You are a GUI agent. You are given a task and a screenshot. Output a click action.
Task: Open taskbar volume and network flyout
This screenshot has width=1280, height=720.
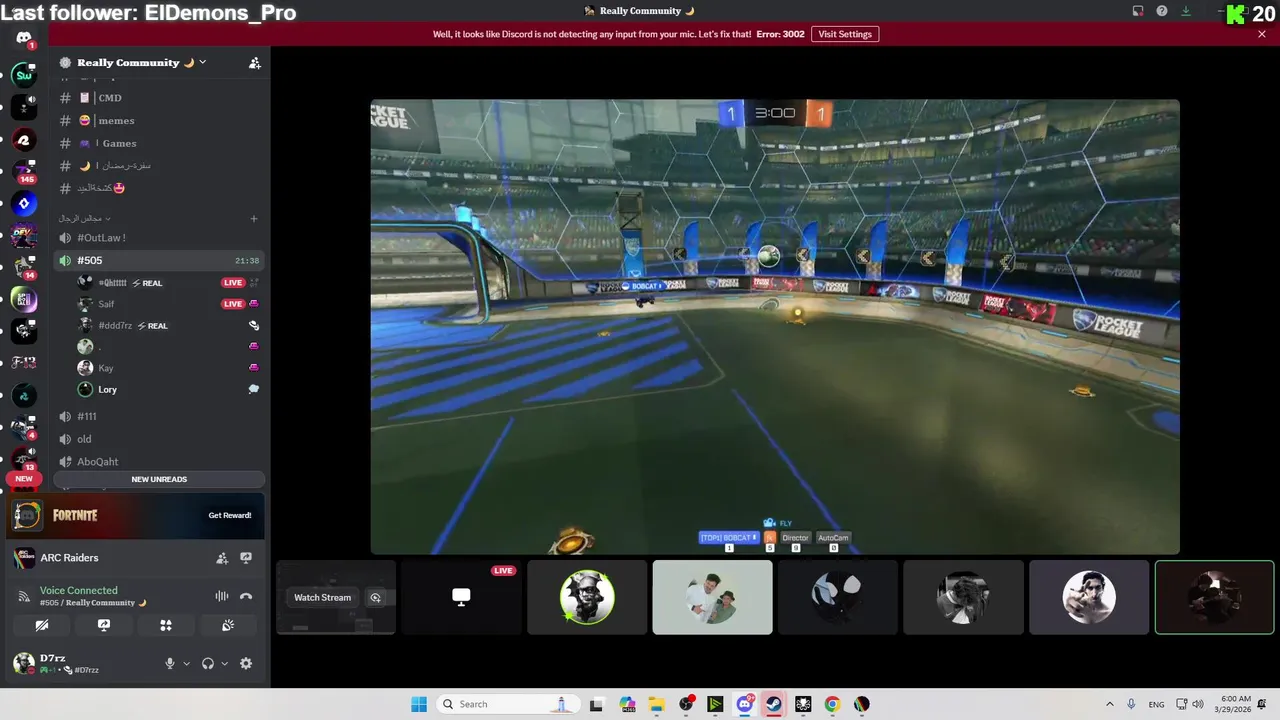(1189, 704)
